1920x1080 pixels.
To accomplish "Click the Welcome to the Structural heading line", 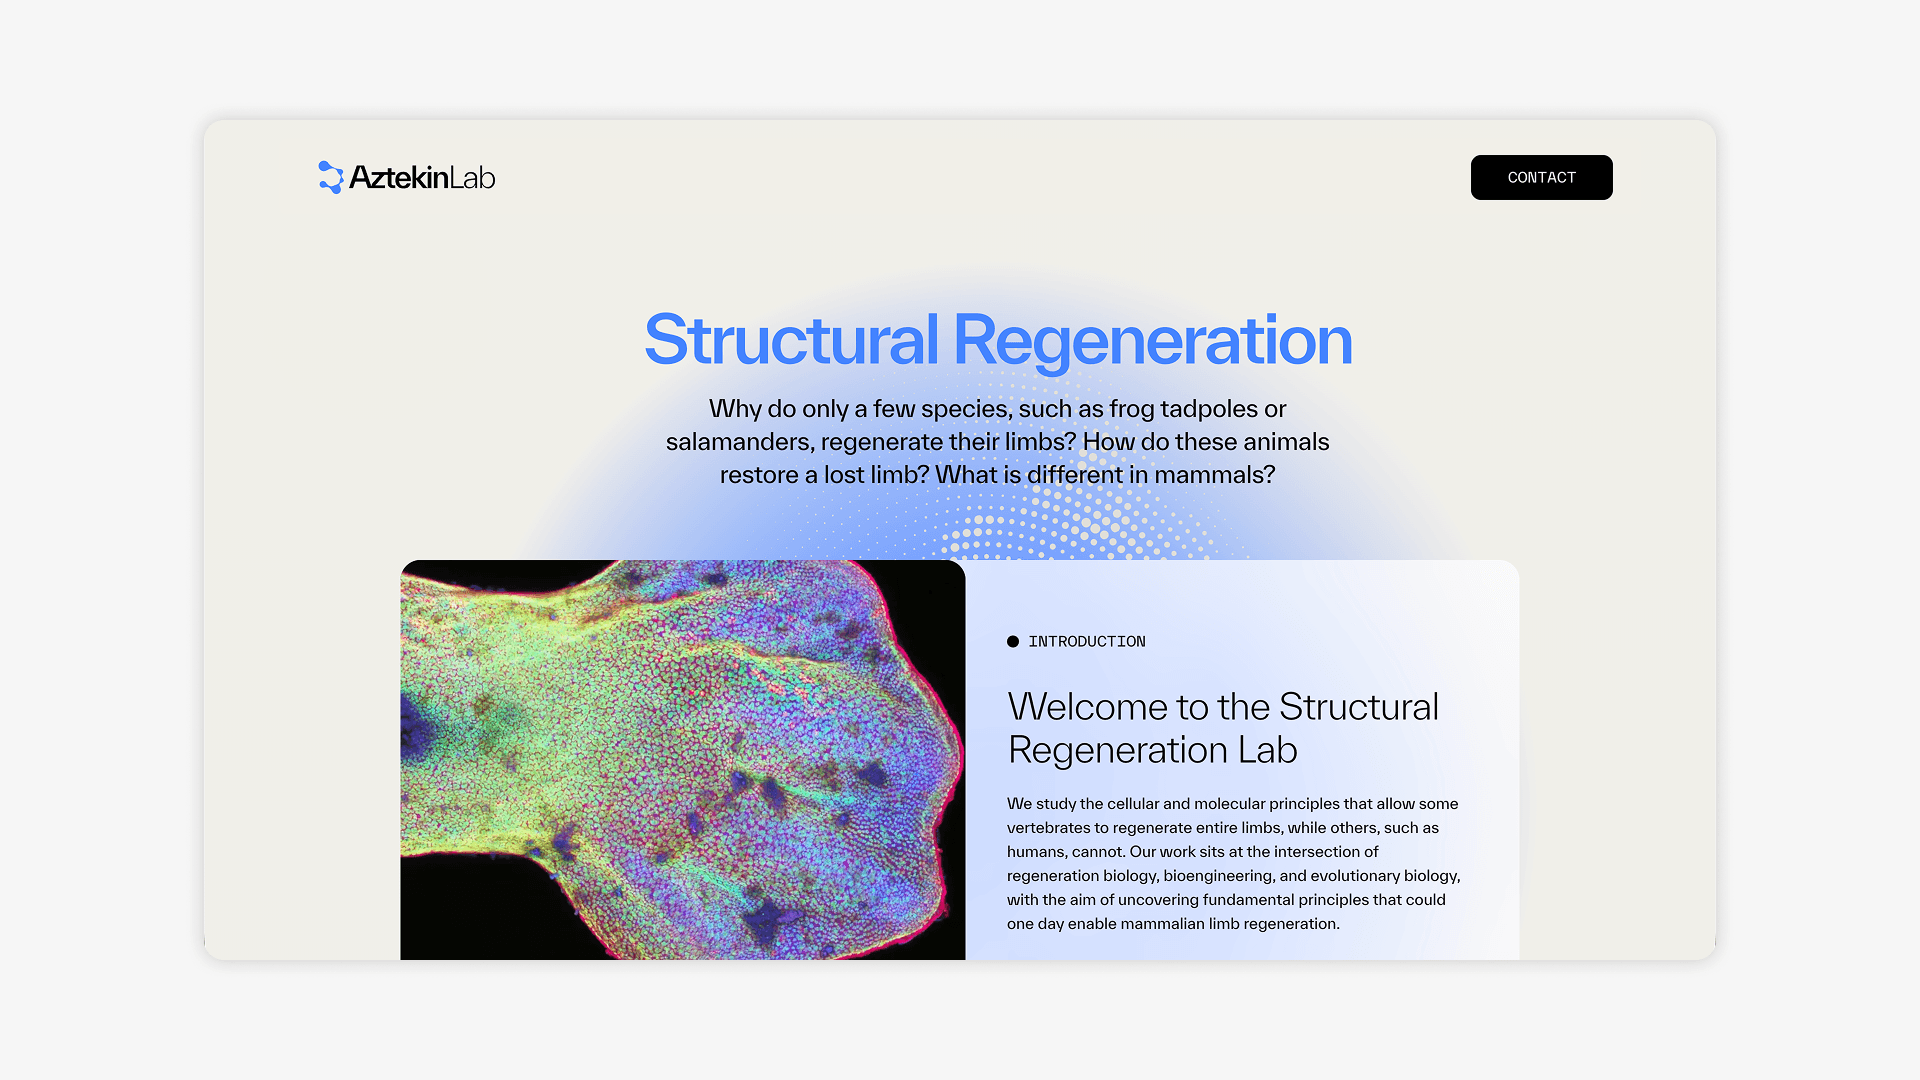I will (1222, 707).
